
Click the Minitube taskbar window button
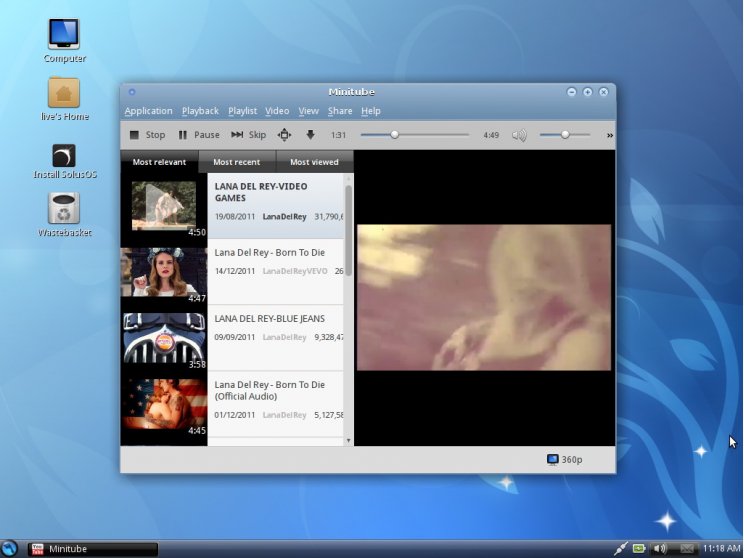point(93,549)
